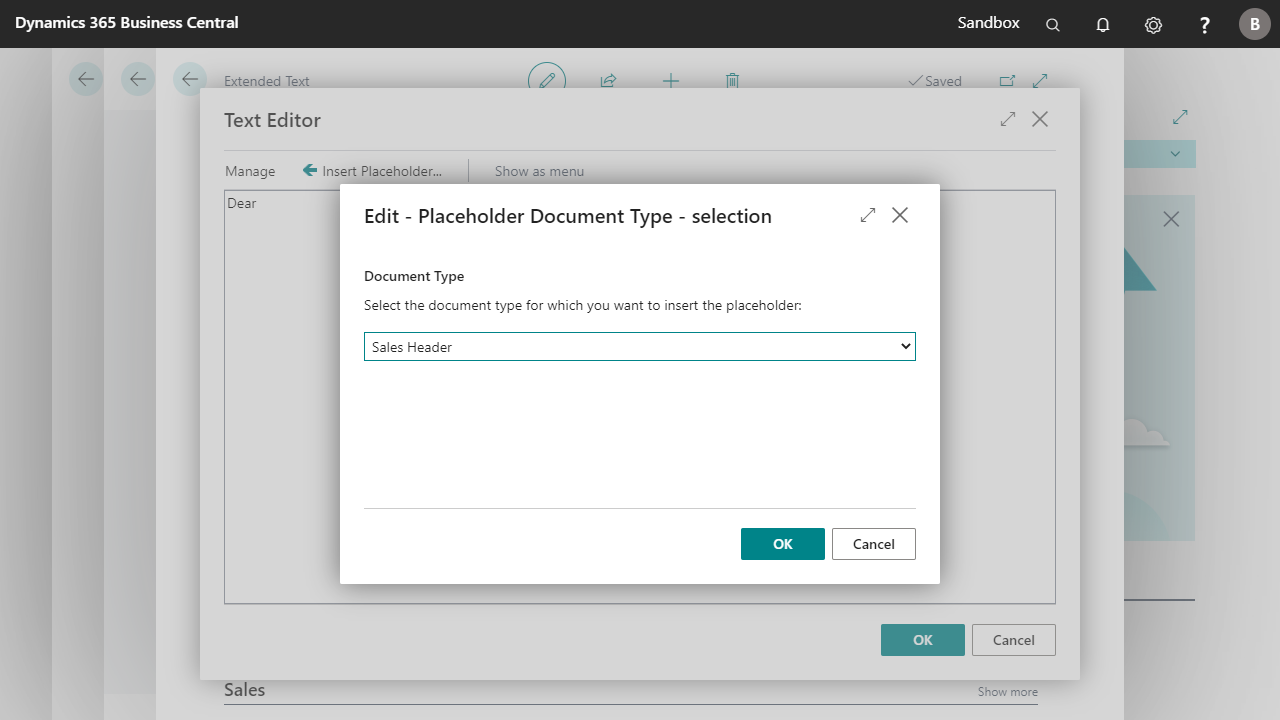The height and width of the screenshot is (720, 1280).
Task: Open the user account avatar B
Action: click(1254, 24)
